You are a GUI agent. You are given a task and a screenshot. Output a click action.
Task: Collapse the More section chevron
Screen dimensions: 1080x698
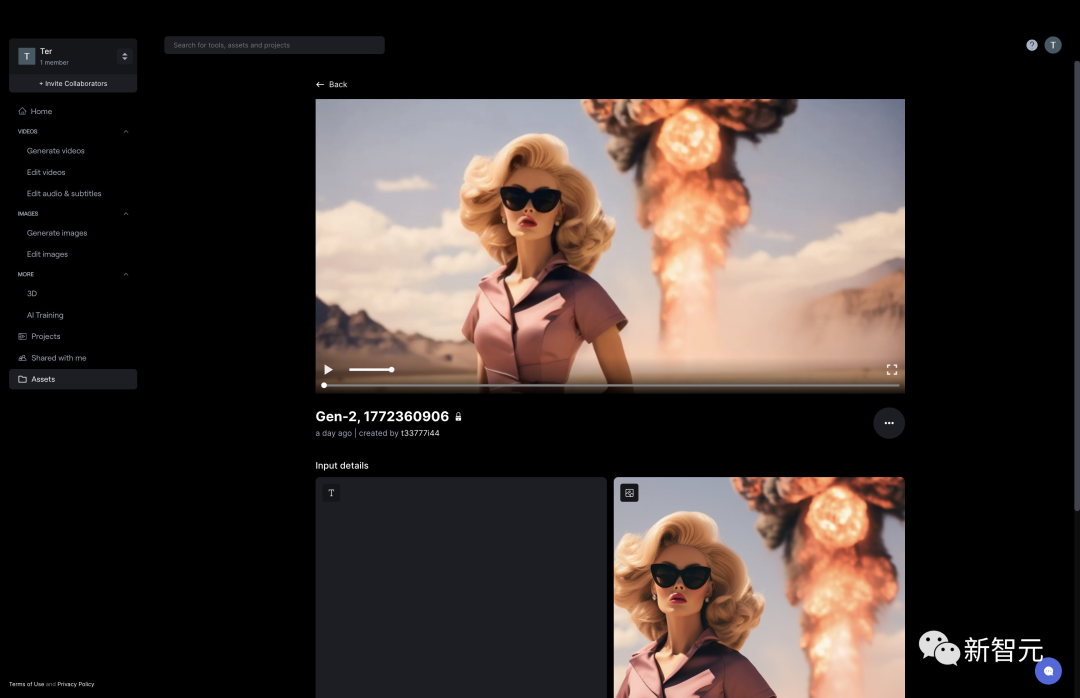[126, 274]
